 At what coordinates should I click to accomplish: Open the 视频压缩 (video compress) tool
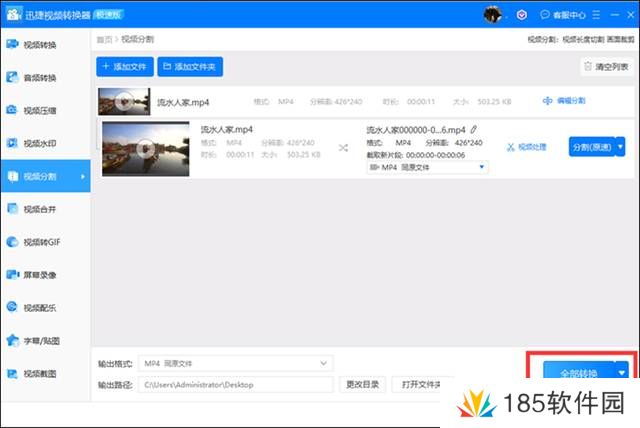(40, 111)
